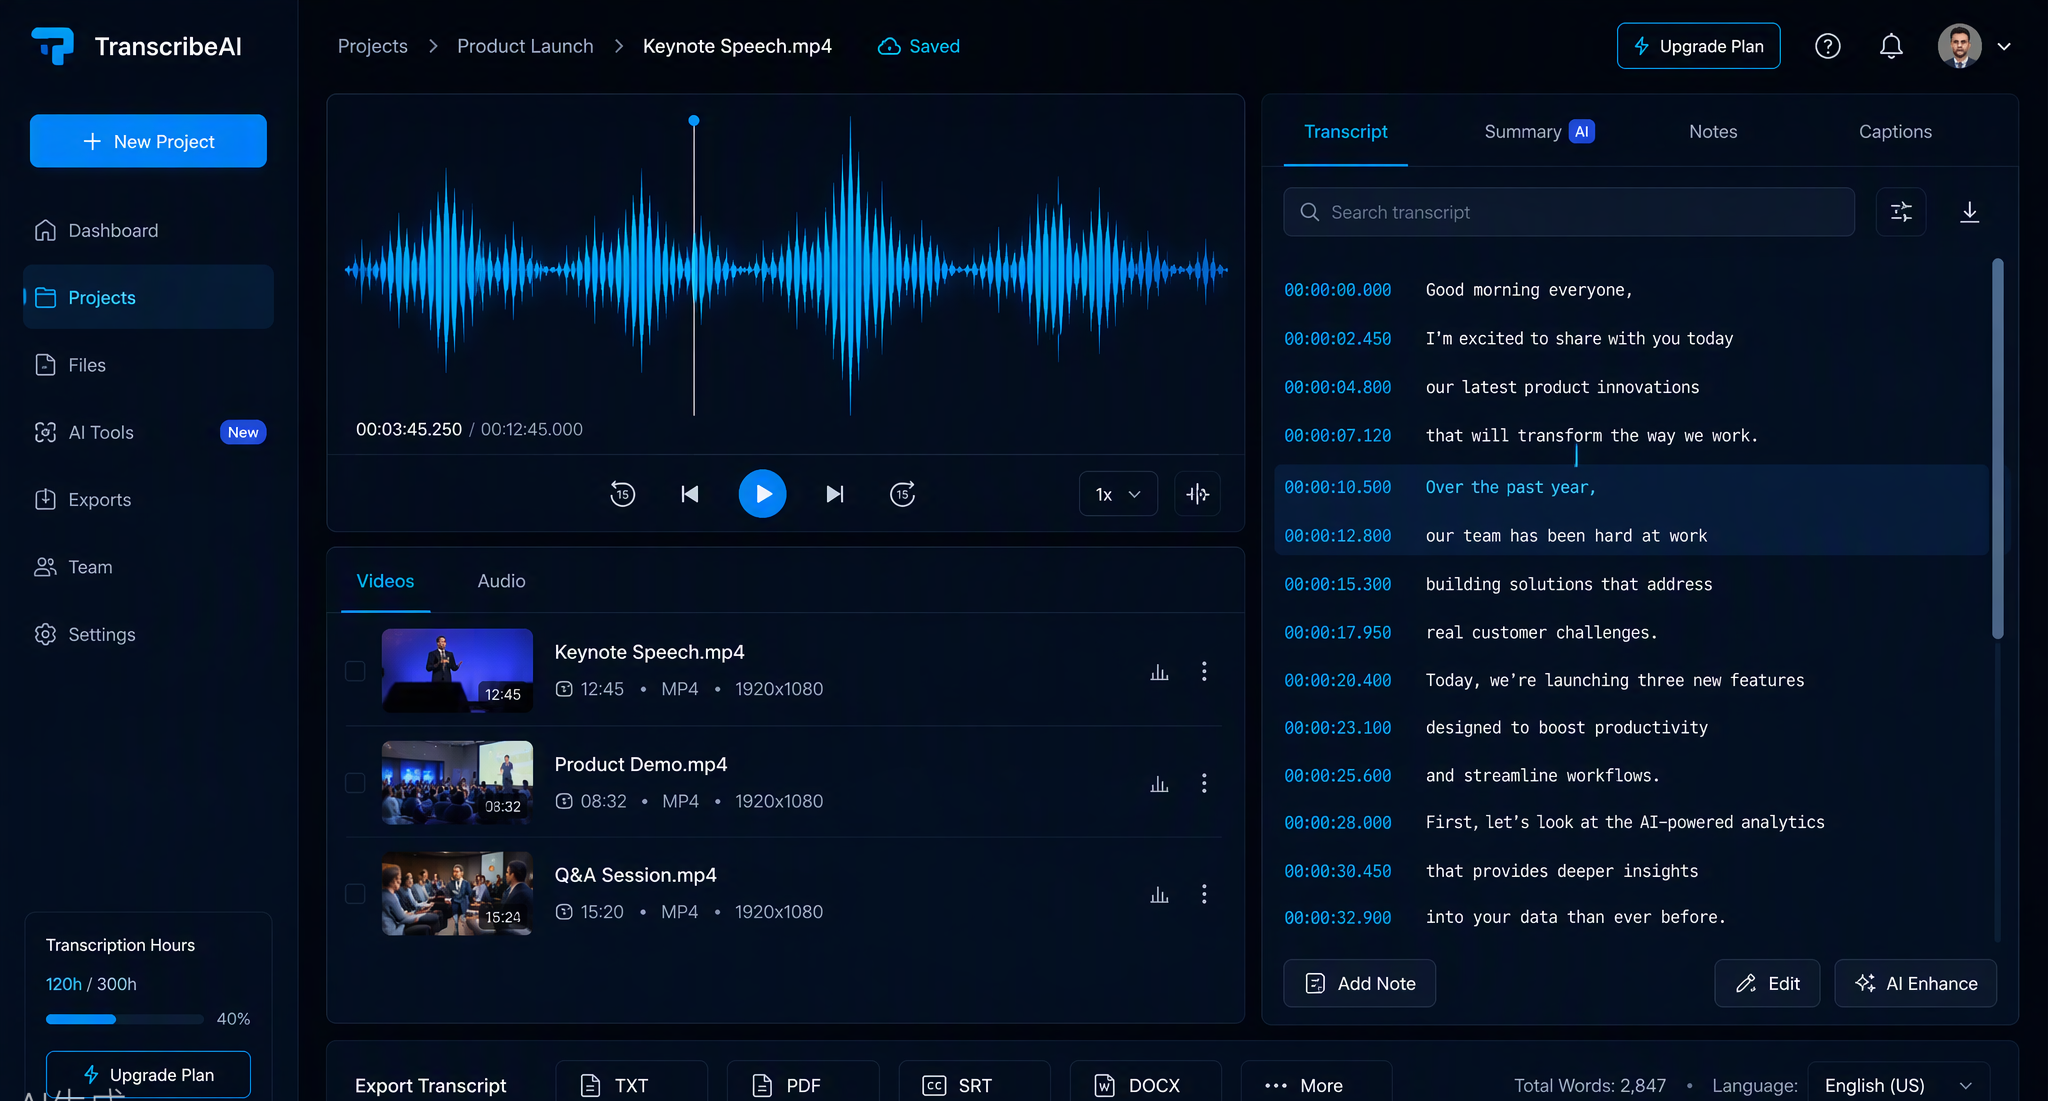Switch to the Audio tab
The height and width of the screenshot is (1101, 2048).
coord(501,581)
